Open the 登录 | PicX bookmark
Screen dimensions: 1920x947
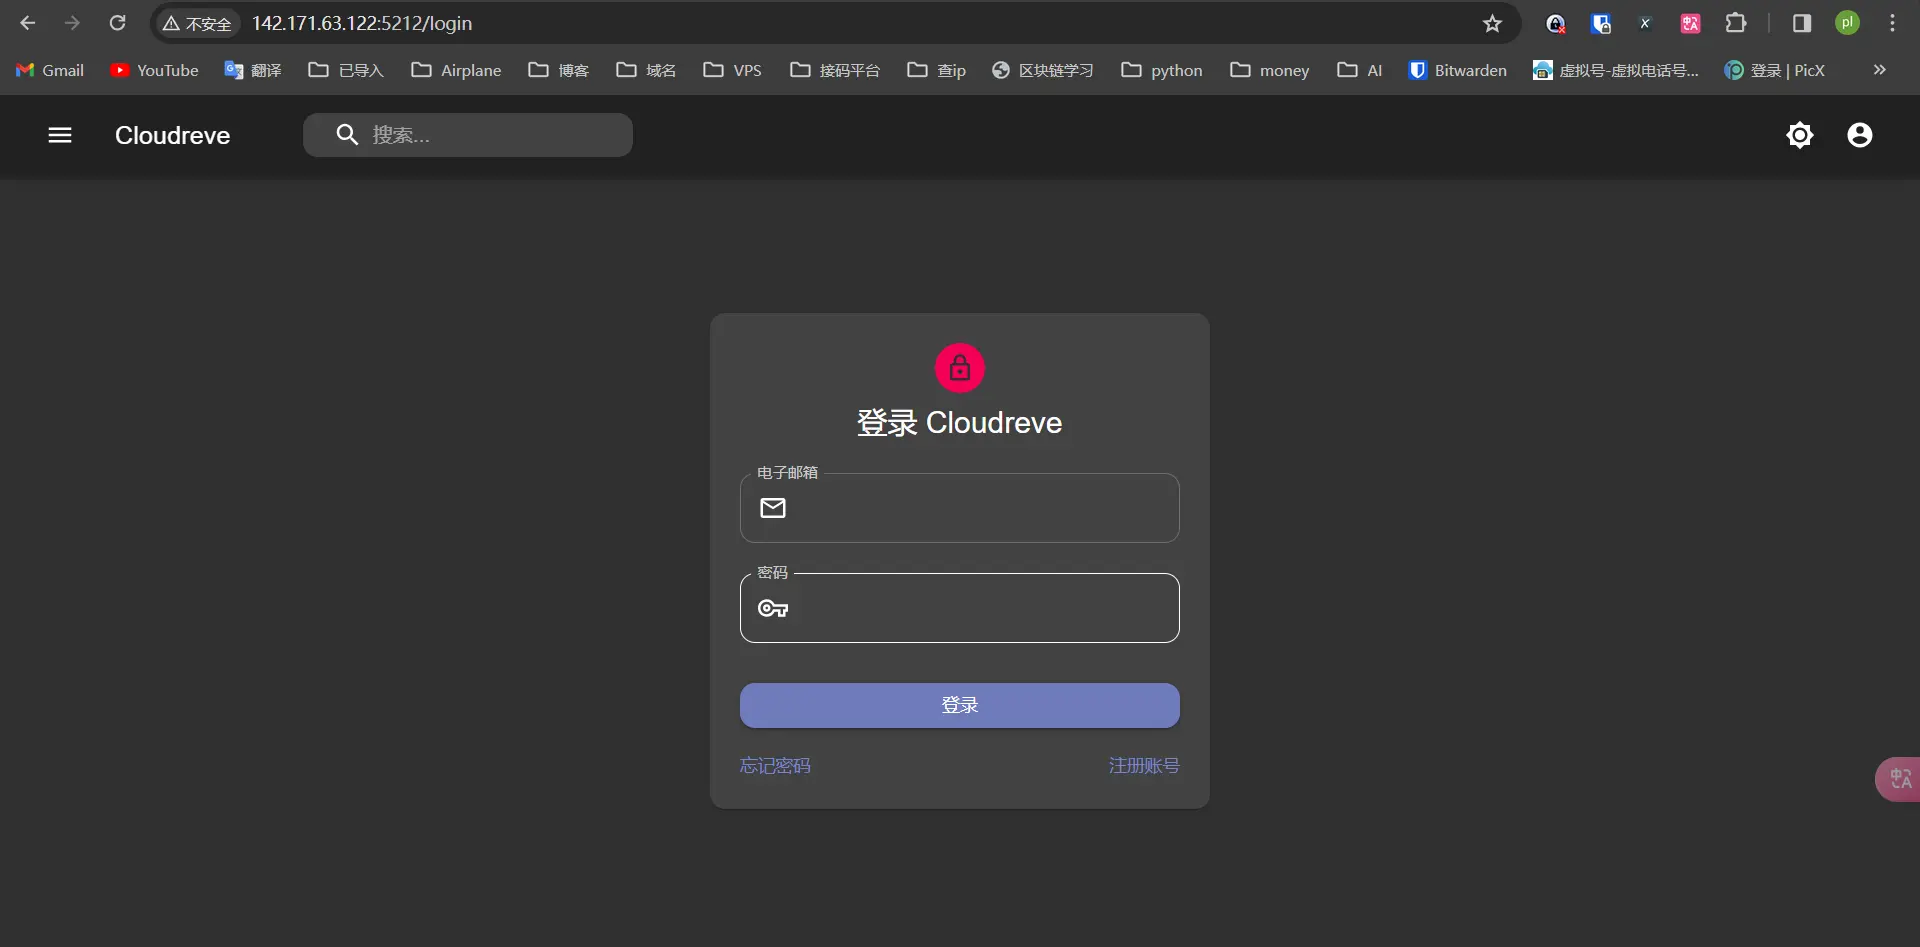[1775, 70]
